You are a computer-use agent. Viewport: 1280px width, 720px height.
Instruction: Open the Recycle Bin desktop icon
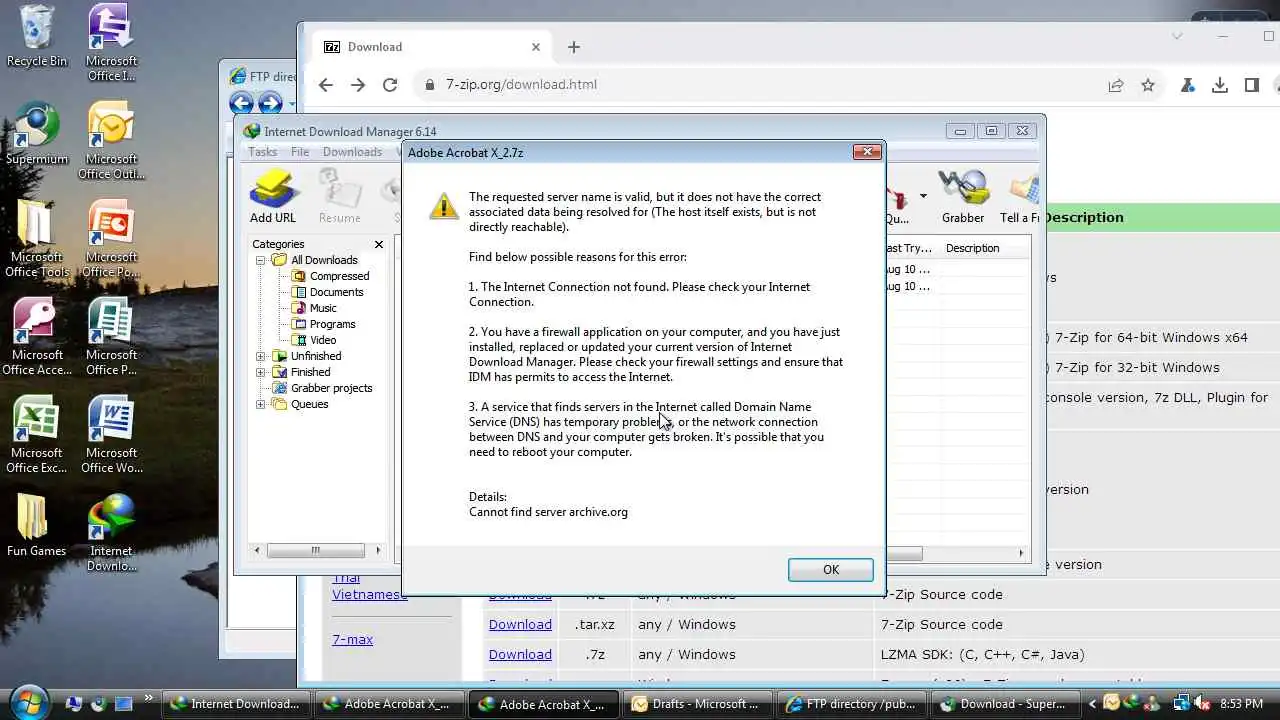pyautogui.click(x=37, y=36)
